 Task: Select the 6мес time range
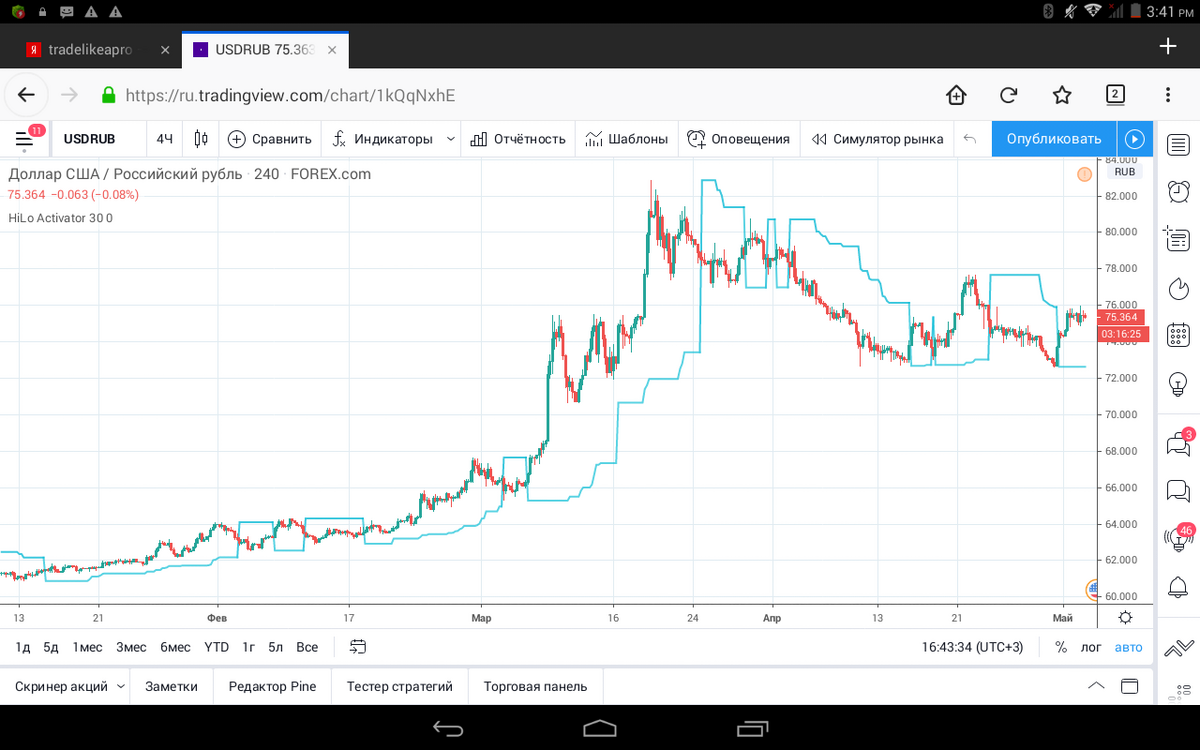(x=175, y=647)
